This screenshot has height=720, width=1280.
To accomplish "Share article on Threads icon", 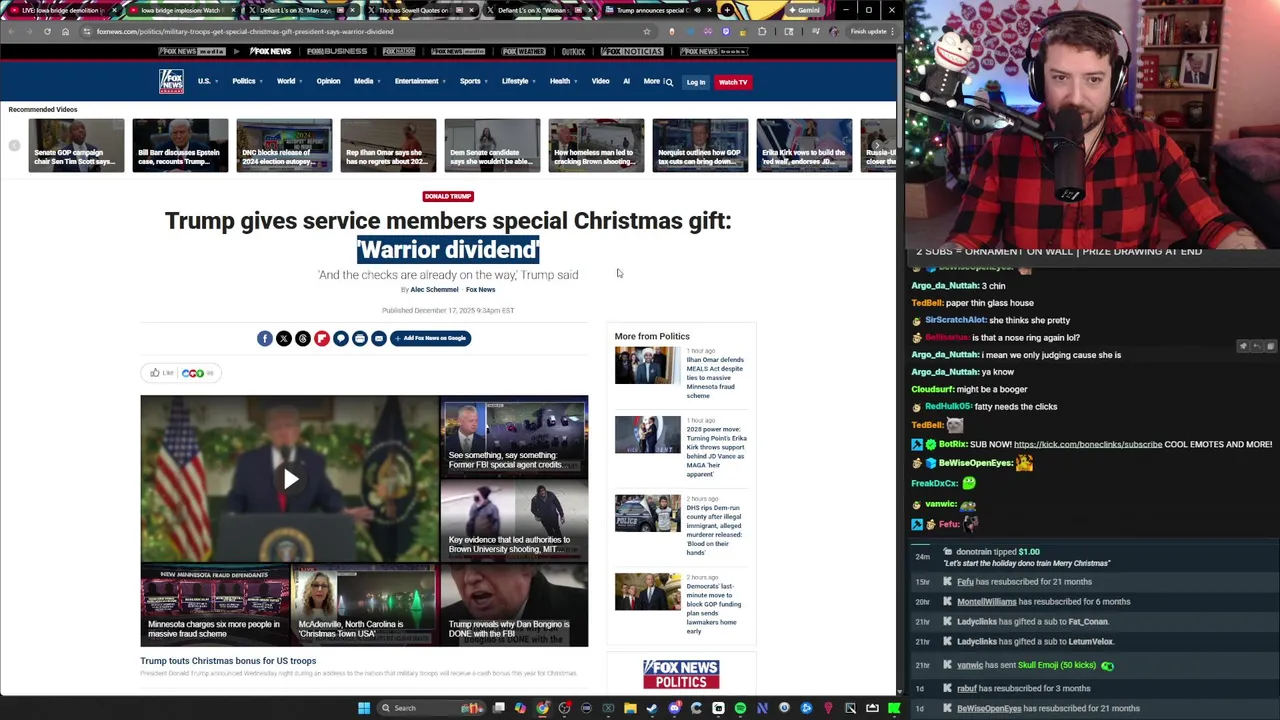I will [x=303, y=339].
